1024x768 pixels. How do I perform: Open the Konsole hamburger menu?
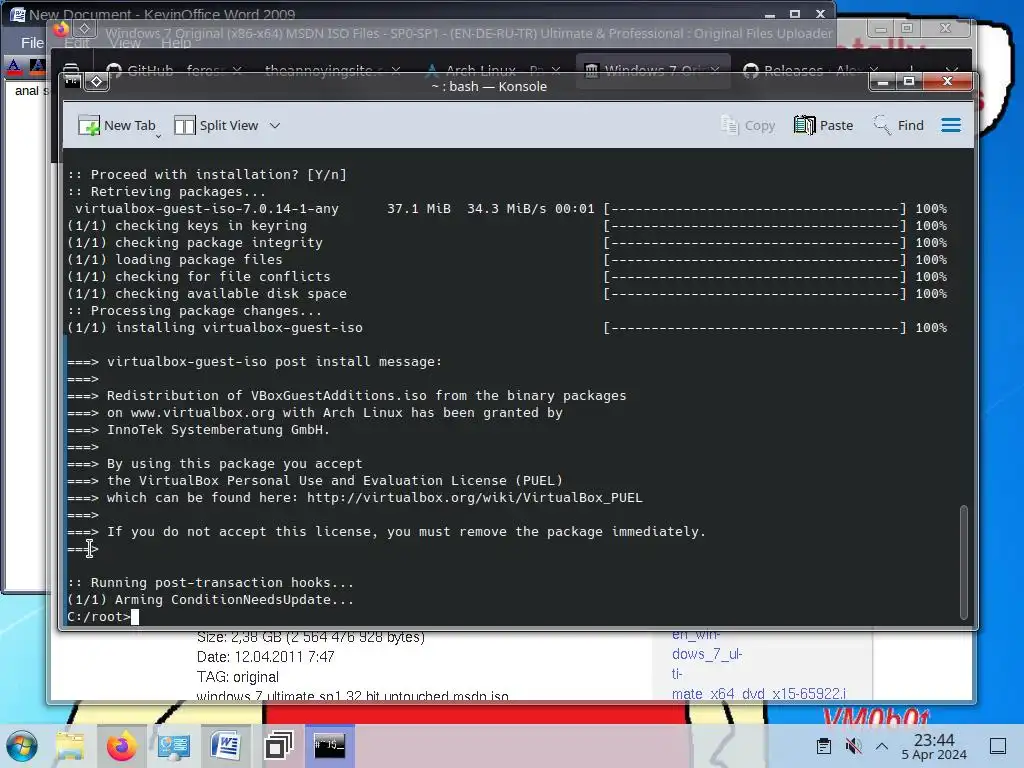pos(951,125)
